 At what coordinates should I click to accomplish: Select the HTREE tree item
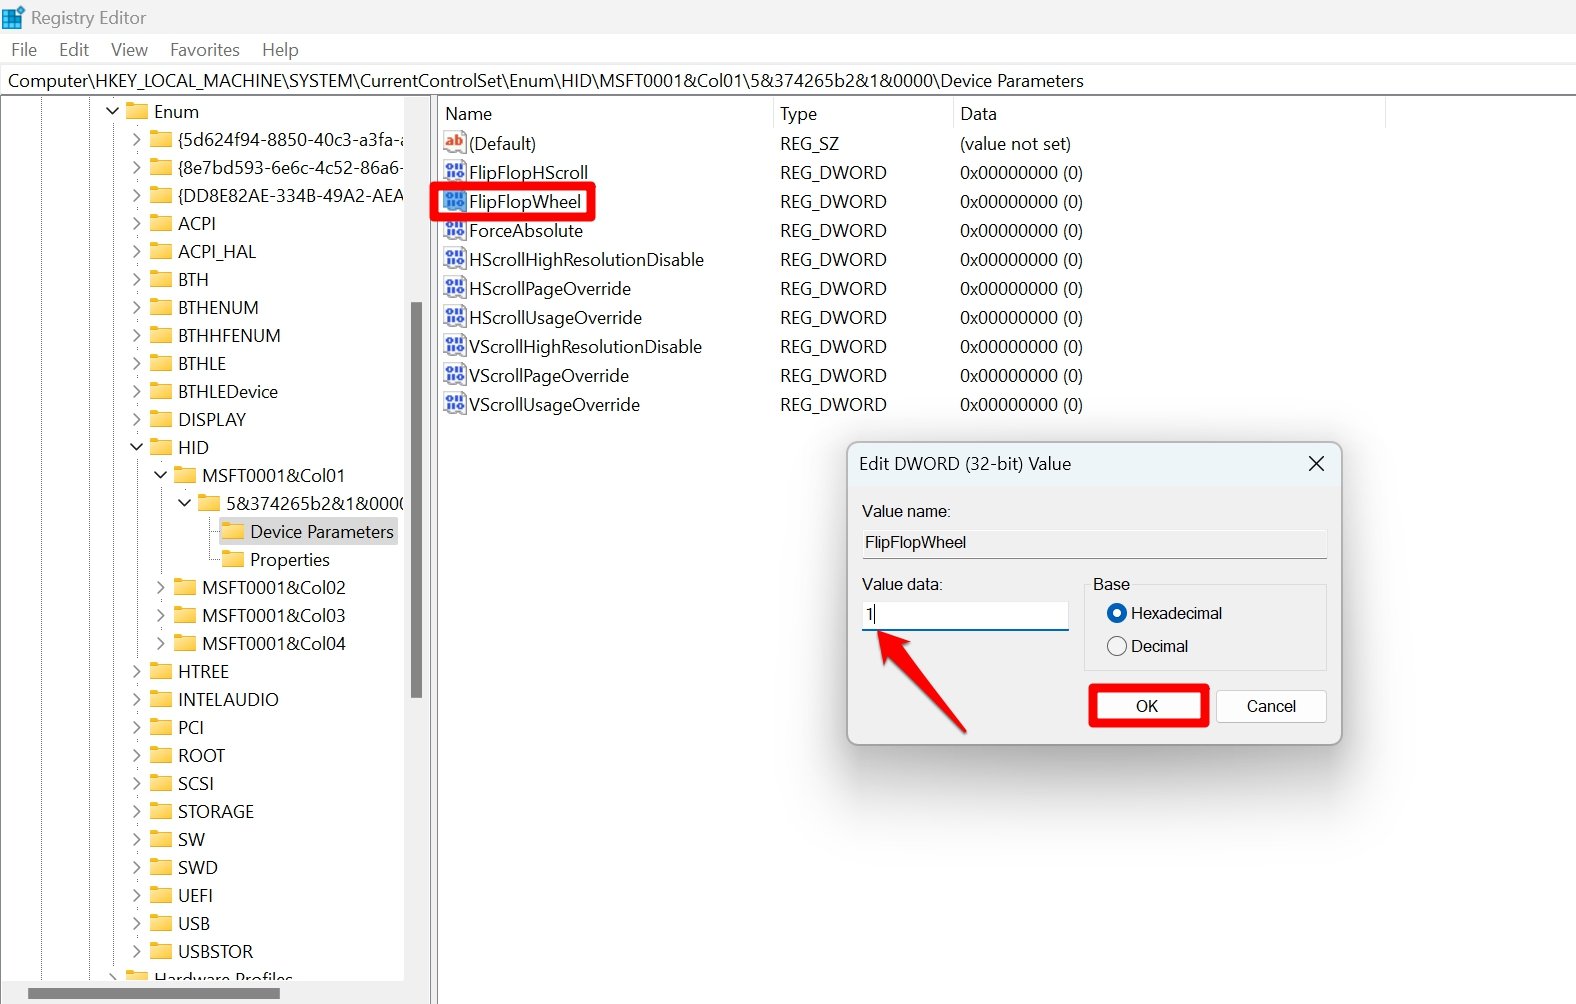[x=203, y=671]
